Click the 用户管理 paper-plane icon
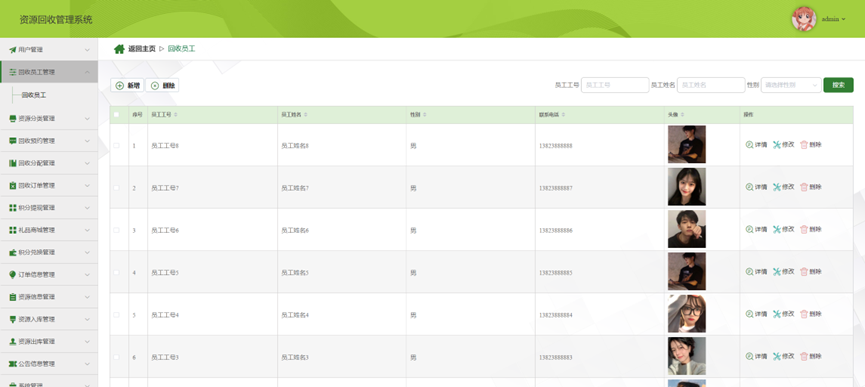The image size is (865, 387). (x=13, y=50)
